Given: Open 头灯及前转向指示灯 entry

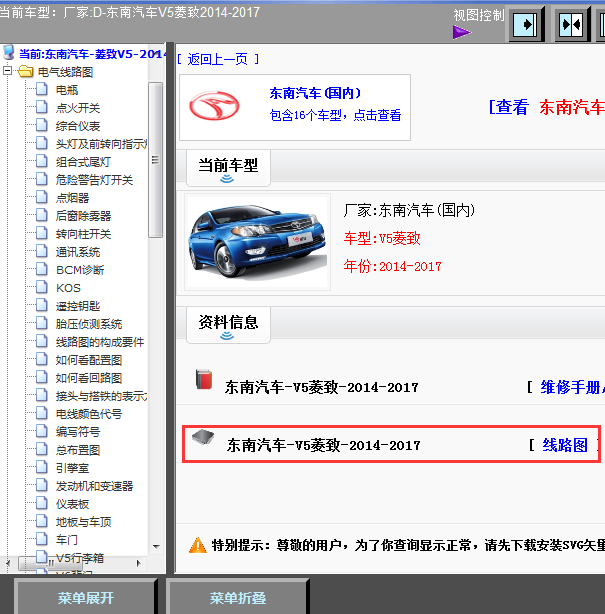Looking at the screenshot, I should click(x=101, y=144).
